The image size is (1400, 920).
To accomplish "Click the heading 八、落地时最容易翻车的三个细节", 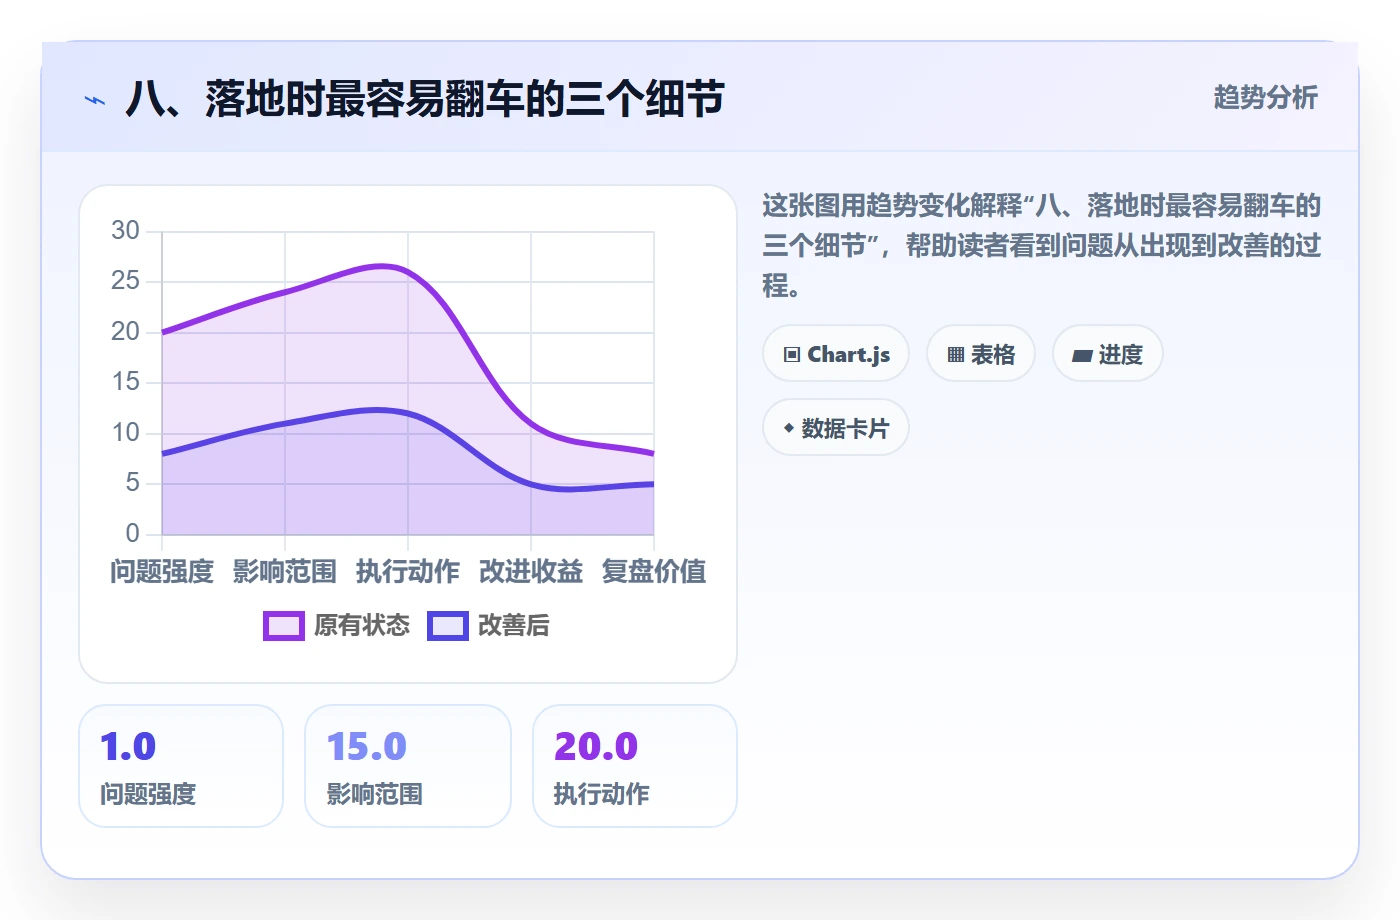I will (x=425, y=99).
